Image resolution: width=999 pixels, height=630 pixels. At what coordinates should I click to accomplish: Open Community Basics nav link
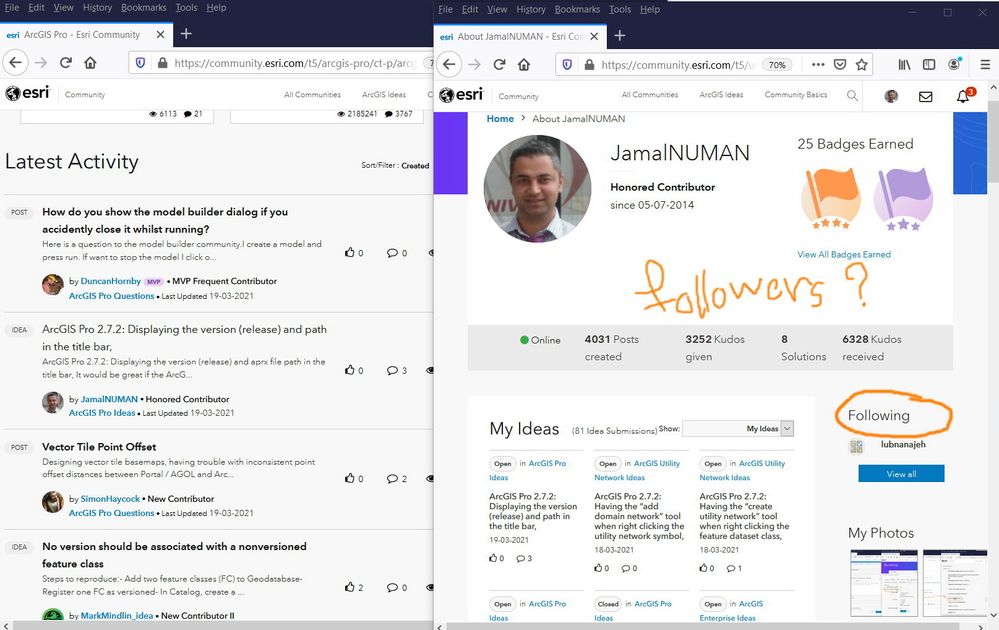(x=796, y=94)
